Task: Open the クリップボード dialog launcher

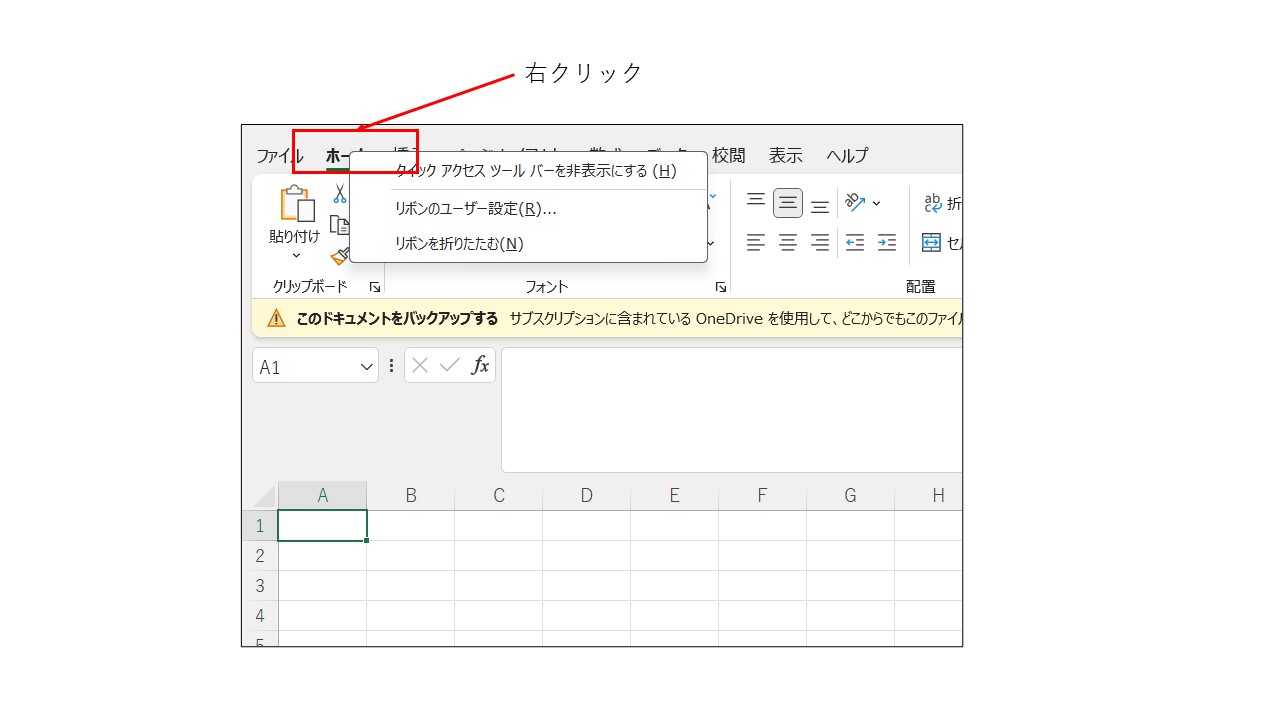Action: 375,287
